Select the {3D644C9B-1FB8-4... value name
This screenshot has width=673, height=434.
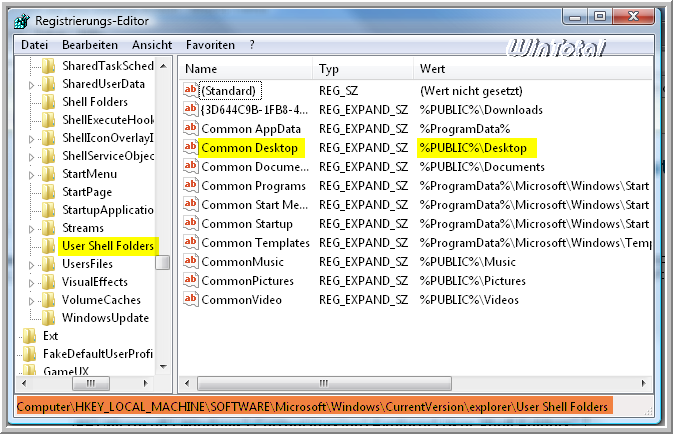[254, 110]
